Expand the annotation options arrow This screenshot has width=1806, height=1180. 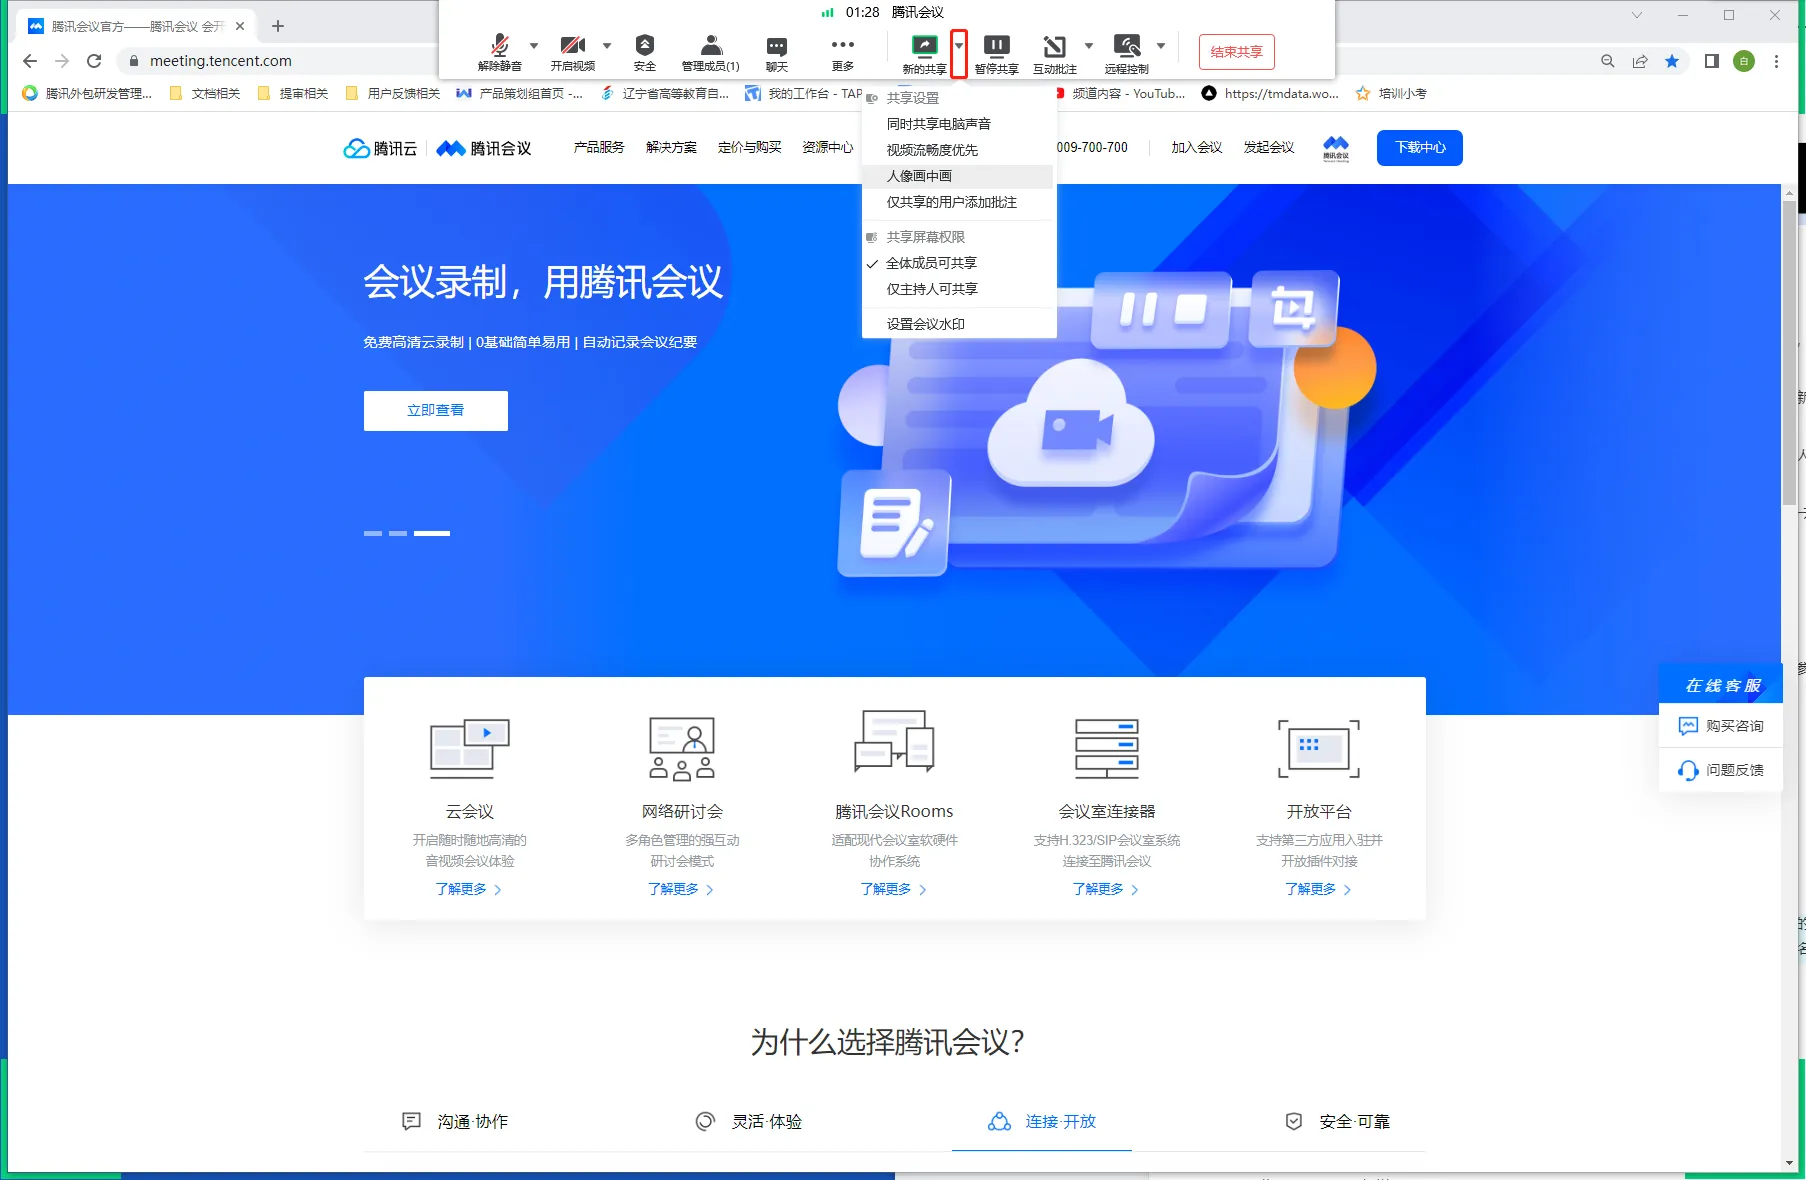click(1089, 46)
